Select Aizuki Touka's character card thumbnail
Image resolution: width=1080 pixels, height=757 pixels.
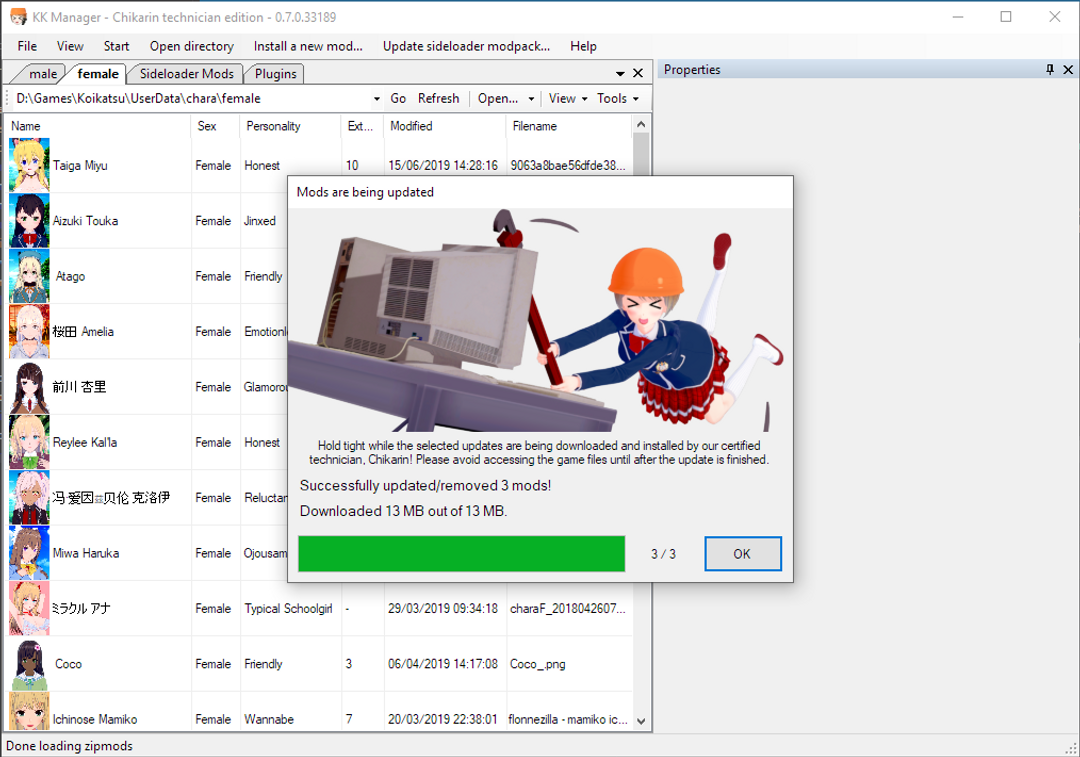[29, 221]
